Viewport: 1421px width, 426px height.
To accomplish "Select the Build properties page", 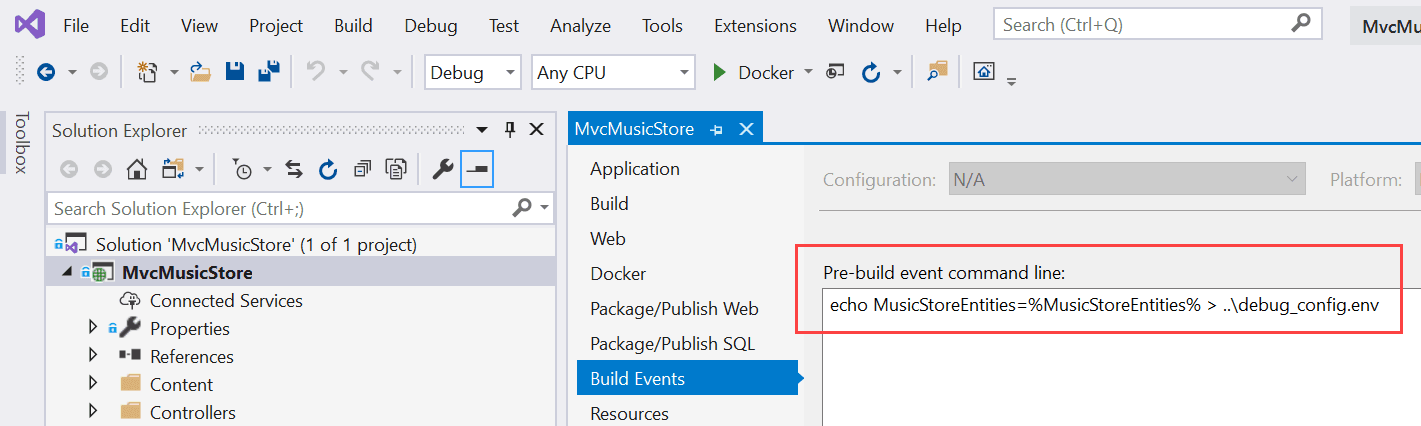I will [x=609, y=203].
